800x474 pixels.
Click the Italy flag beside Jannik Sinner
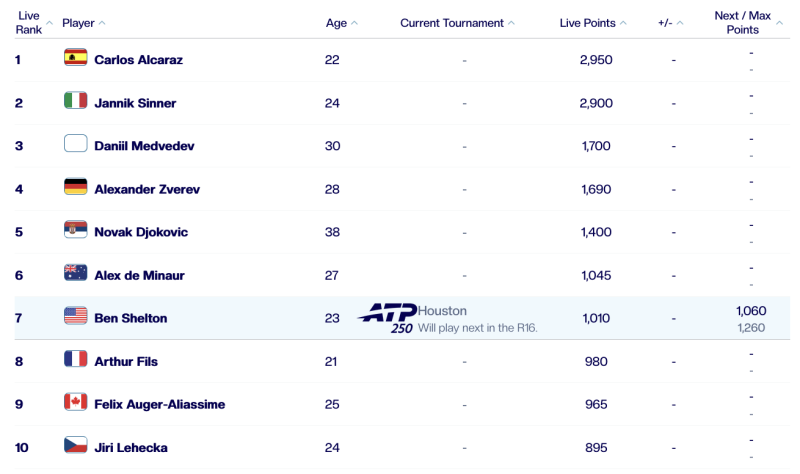point(76,101)
